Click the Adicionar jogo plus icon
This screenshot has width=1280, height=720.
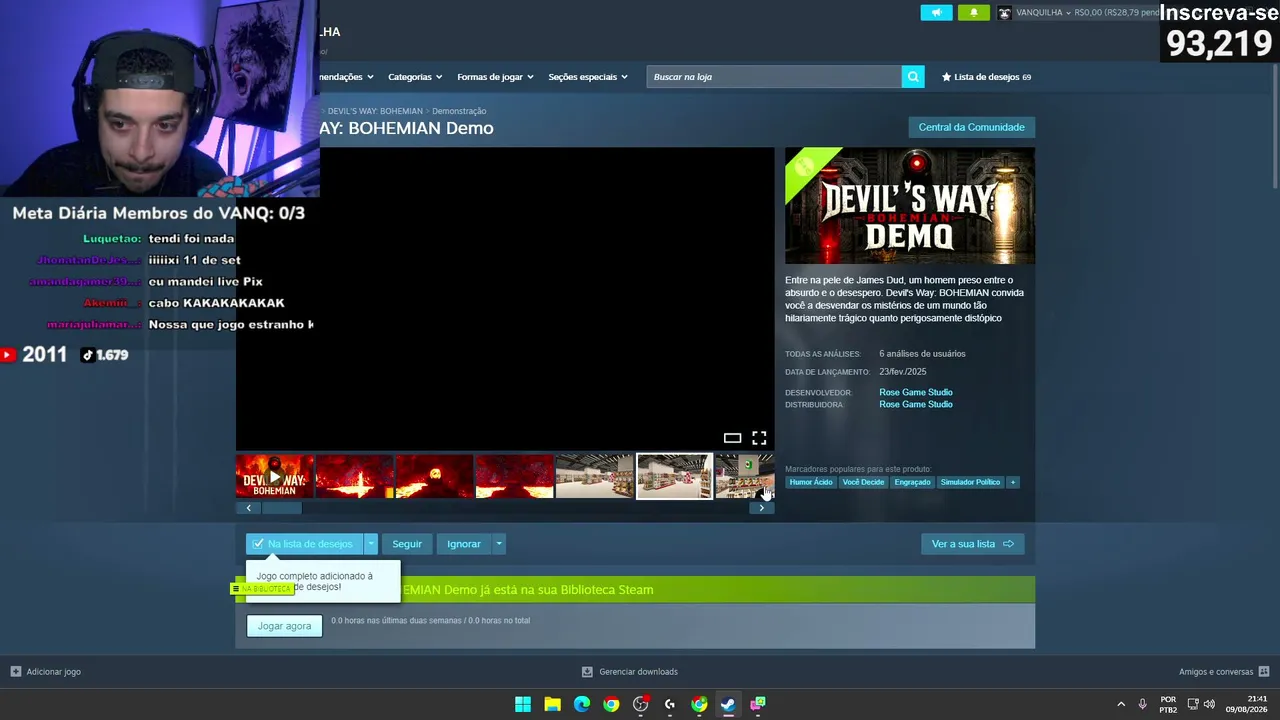click(x=16, y=672)
